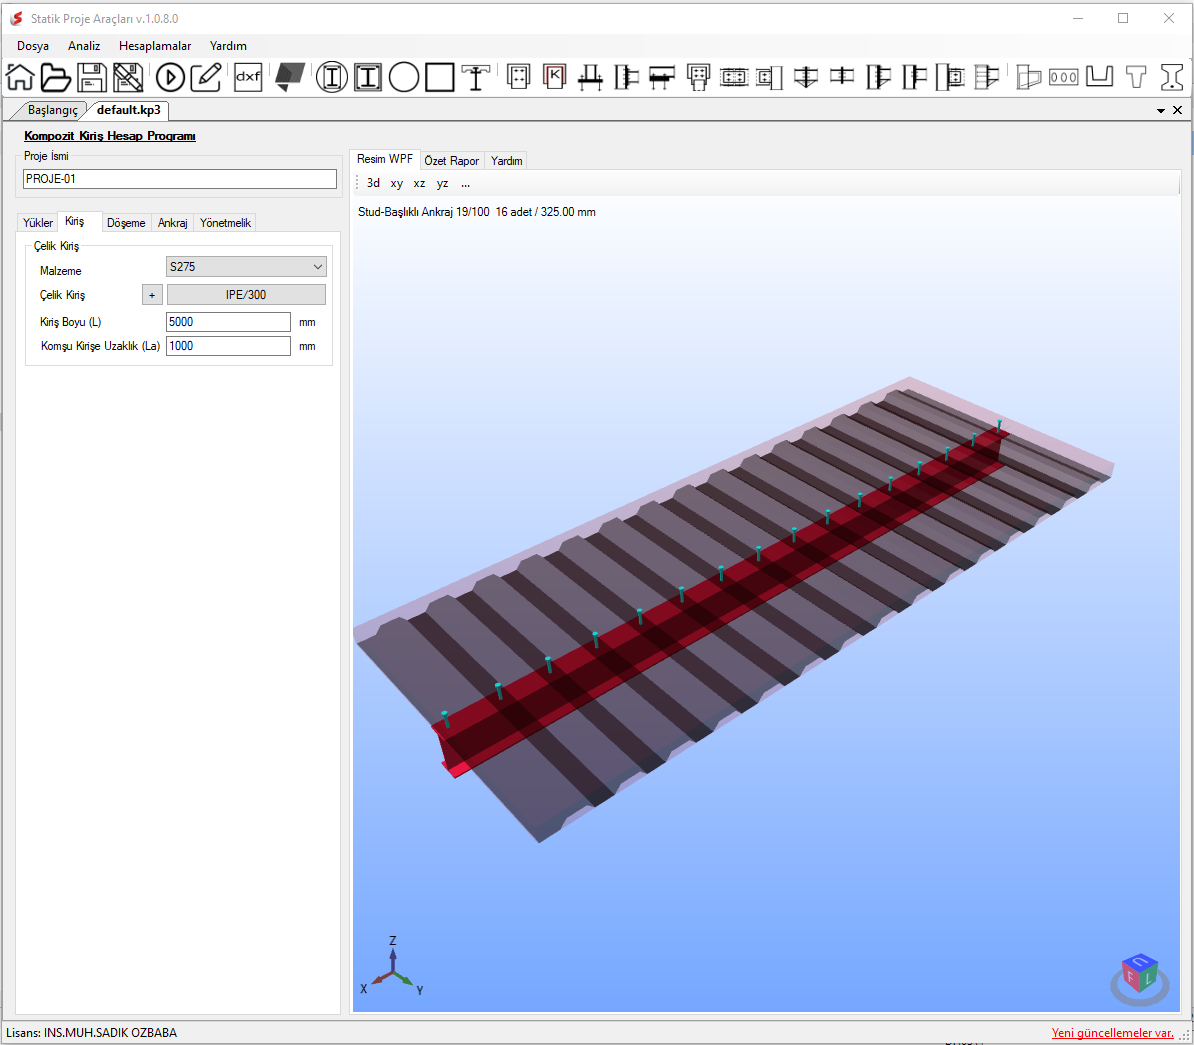Click the Home icon in toolbar
Viewport: 1194px width, 1045px height.
click(x=21, y=77)
